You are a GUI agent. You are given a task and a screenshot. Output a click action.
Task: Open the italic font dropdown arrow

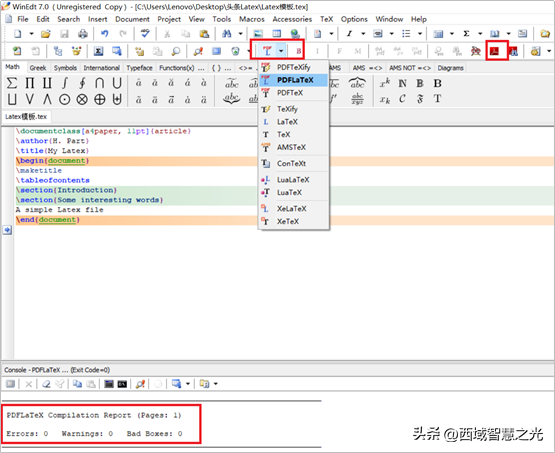click(x=363, y=34)
